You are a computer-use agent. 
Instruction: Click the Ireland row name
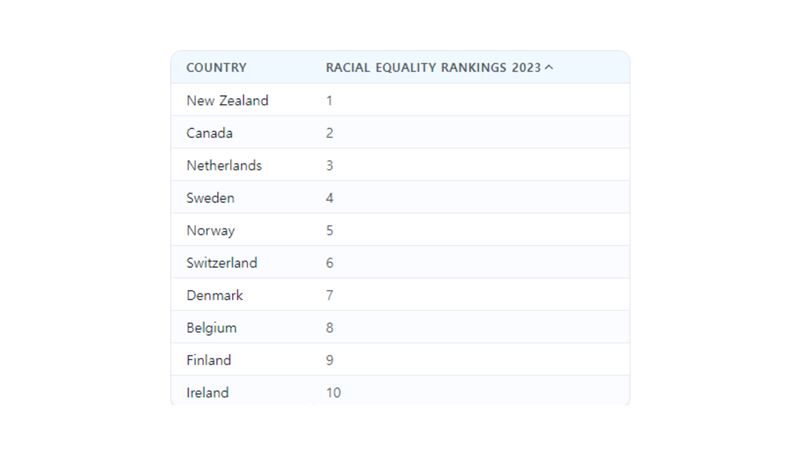click(x=207, y=393)
